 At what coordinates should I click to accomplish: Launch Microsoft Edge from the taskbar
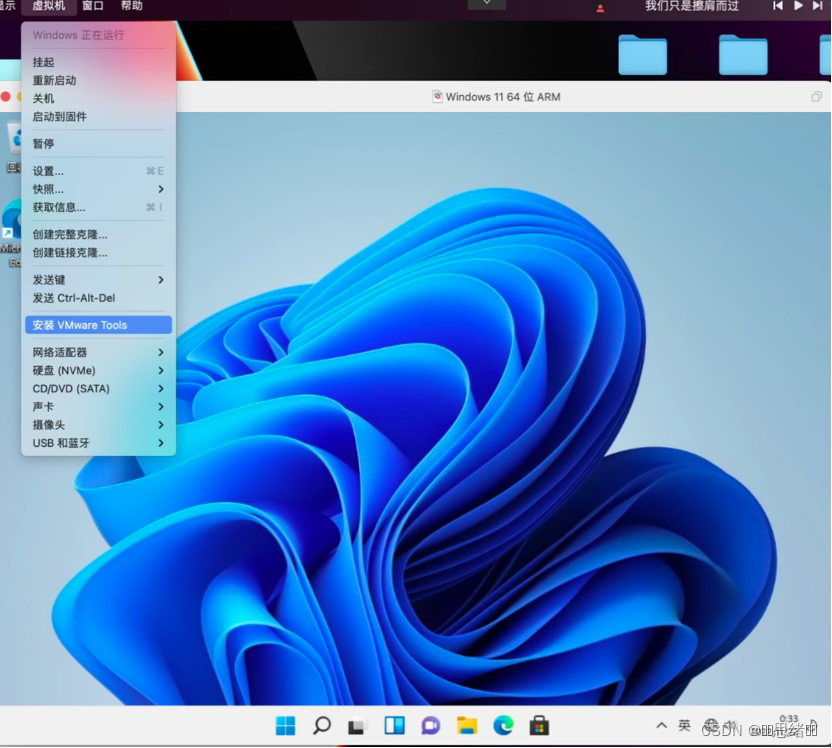click(503, 725)
